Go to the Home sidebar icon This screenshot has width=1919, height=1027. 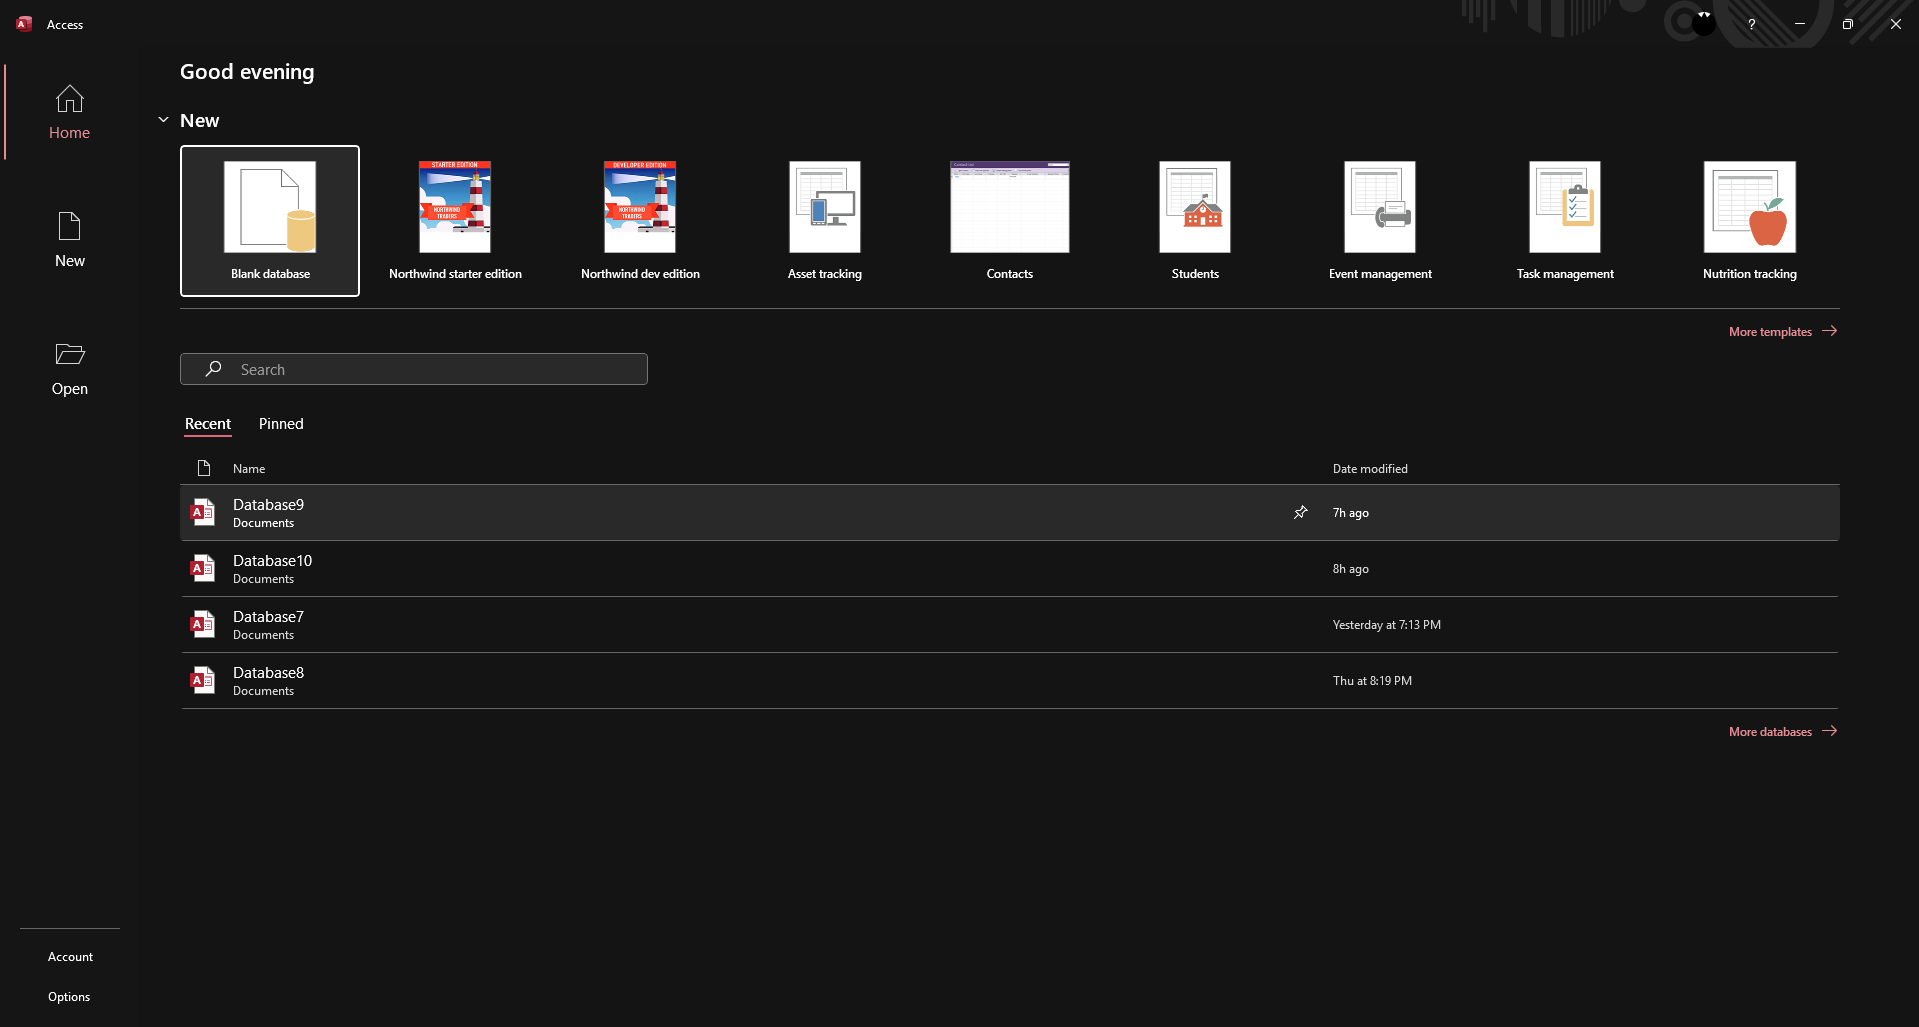click(69, 112)
